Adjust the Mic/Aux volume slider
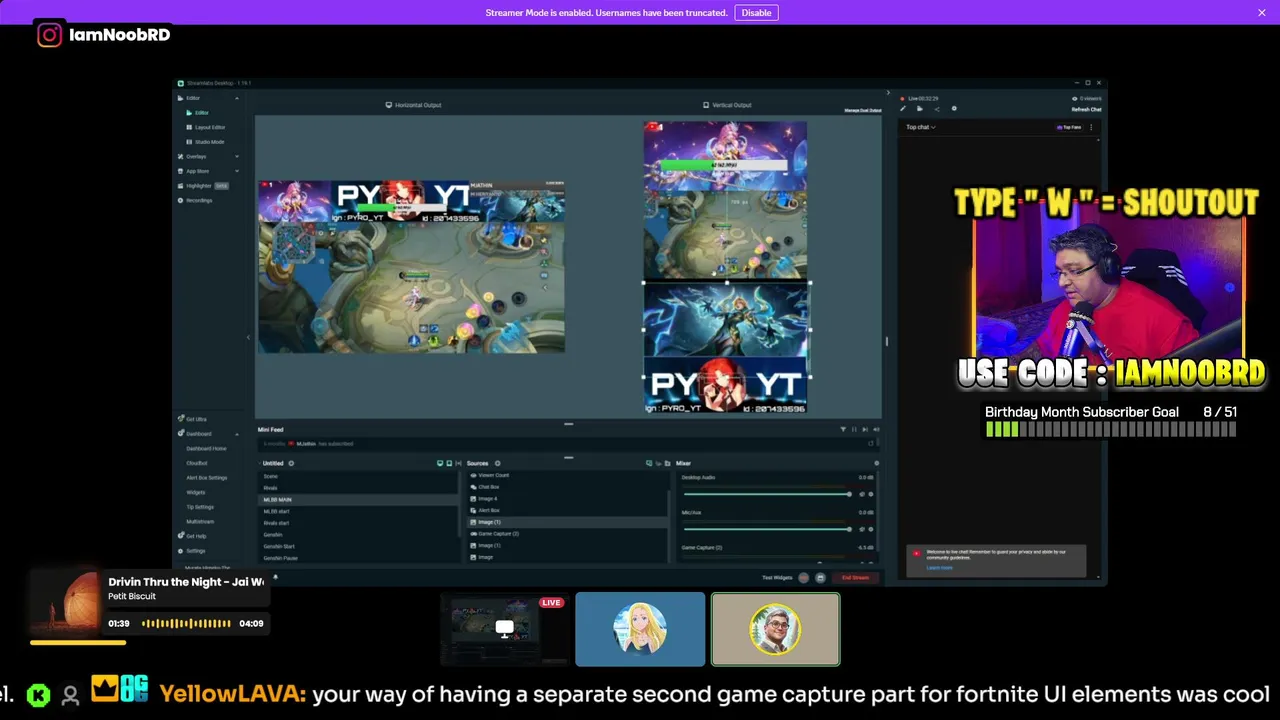Viewport: 1280px width, 720px height. [x=766, y=529]
